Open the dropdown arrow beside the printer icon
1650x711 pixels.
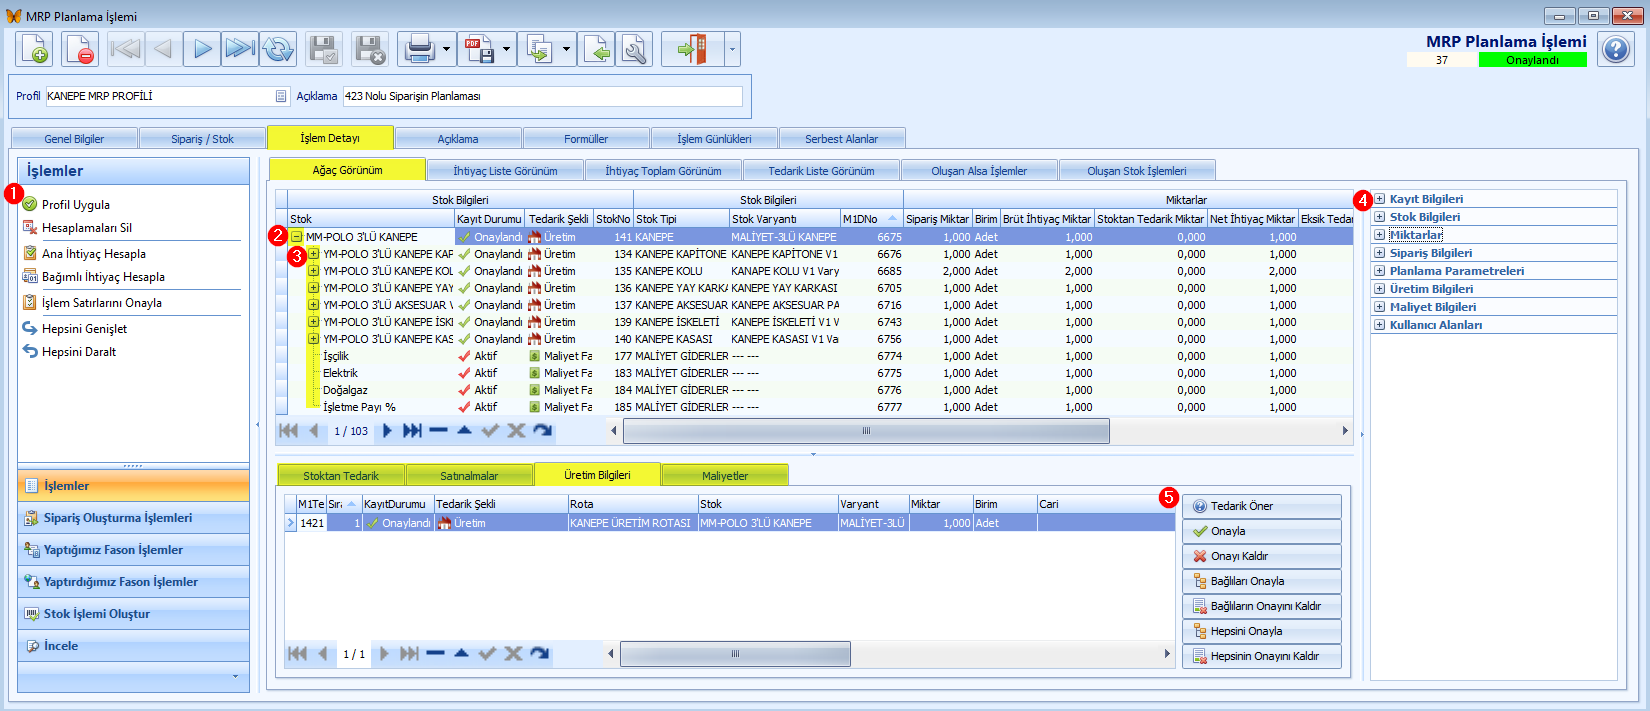[446, 49]
